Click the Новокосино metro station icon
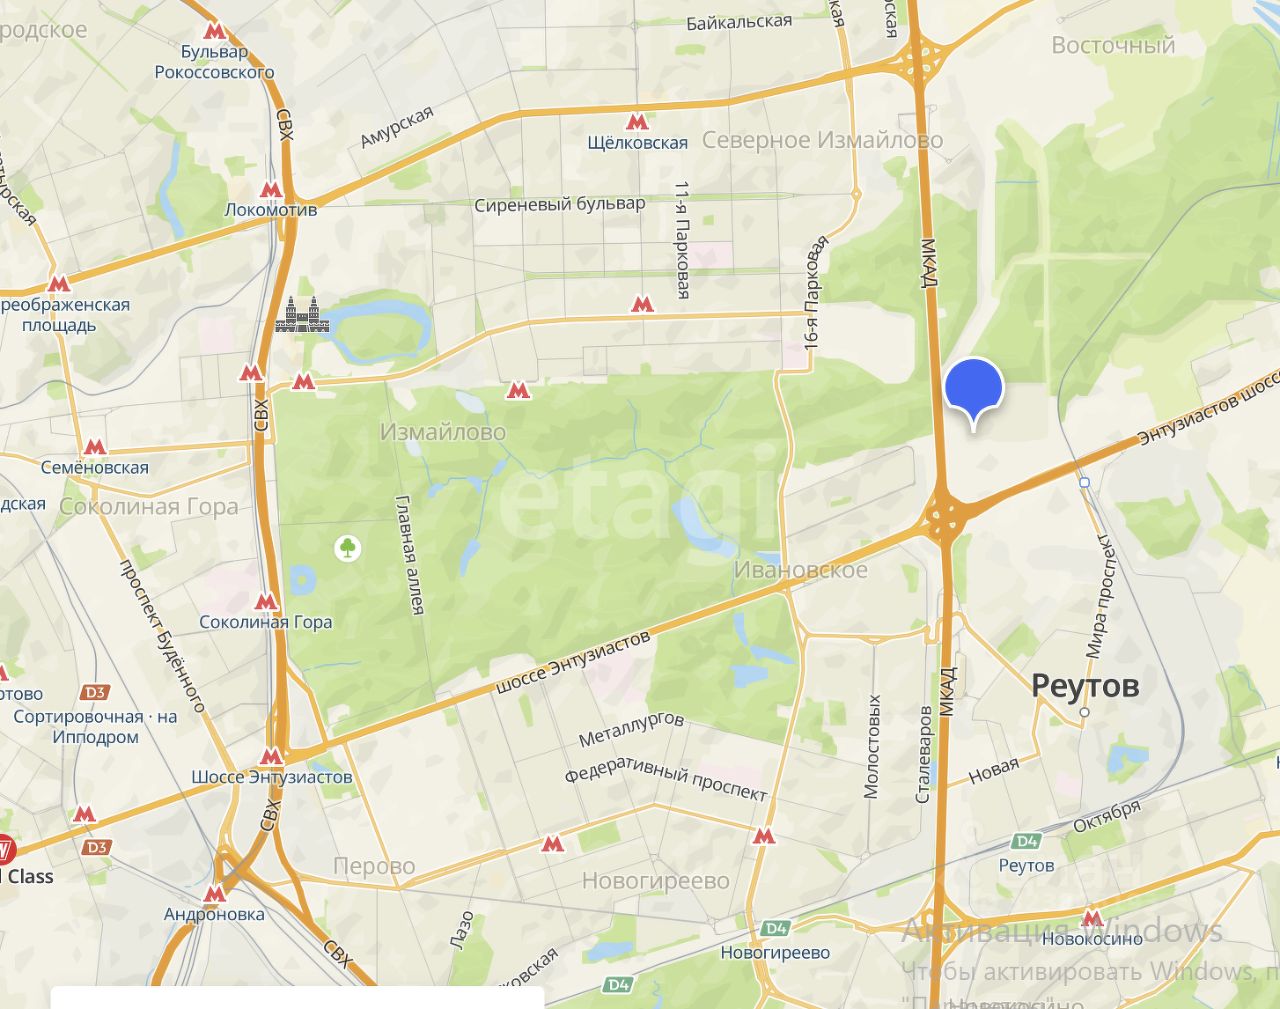This screenshot has height=1009, width=1280. pyautogui.click(x=1092, y=918)
